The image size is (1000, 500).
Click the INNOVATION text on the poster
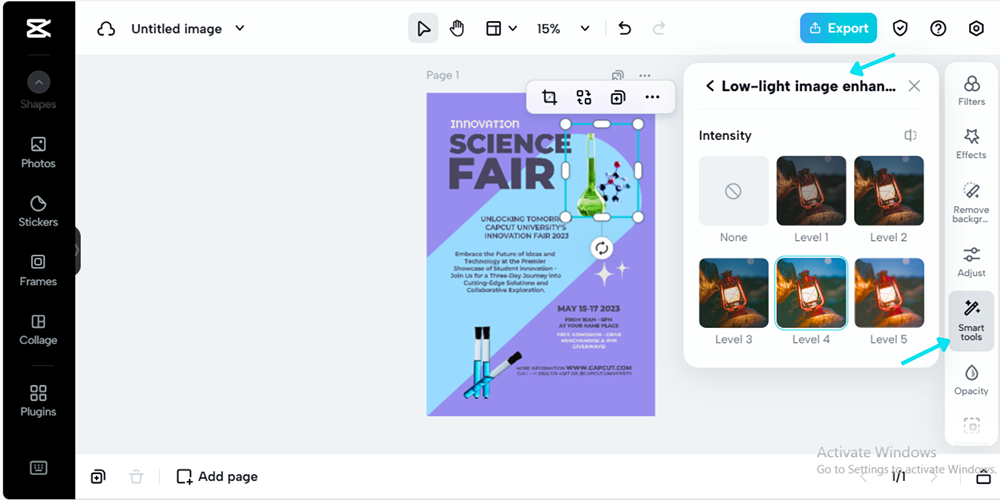point(485,124)
